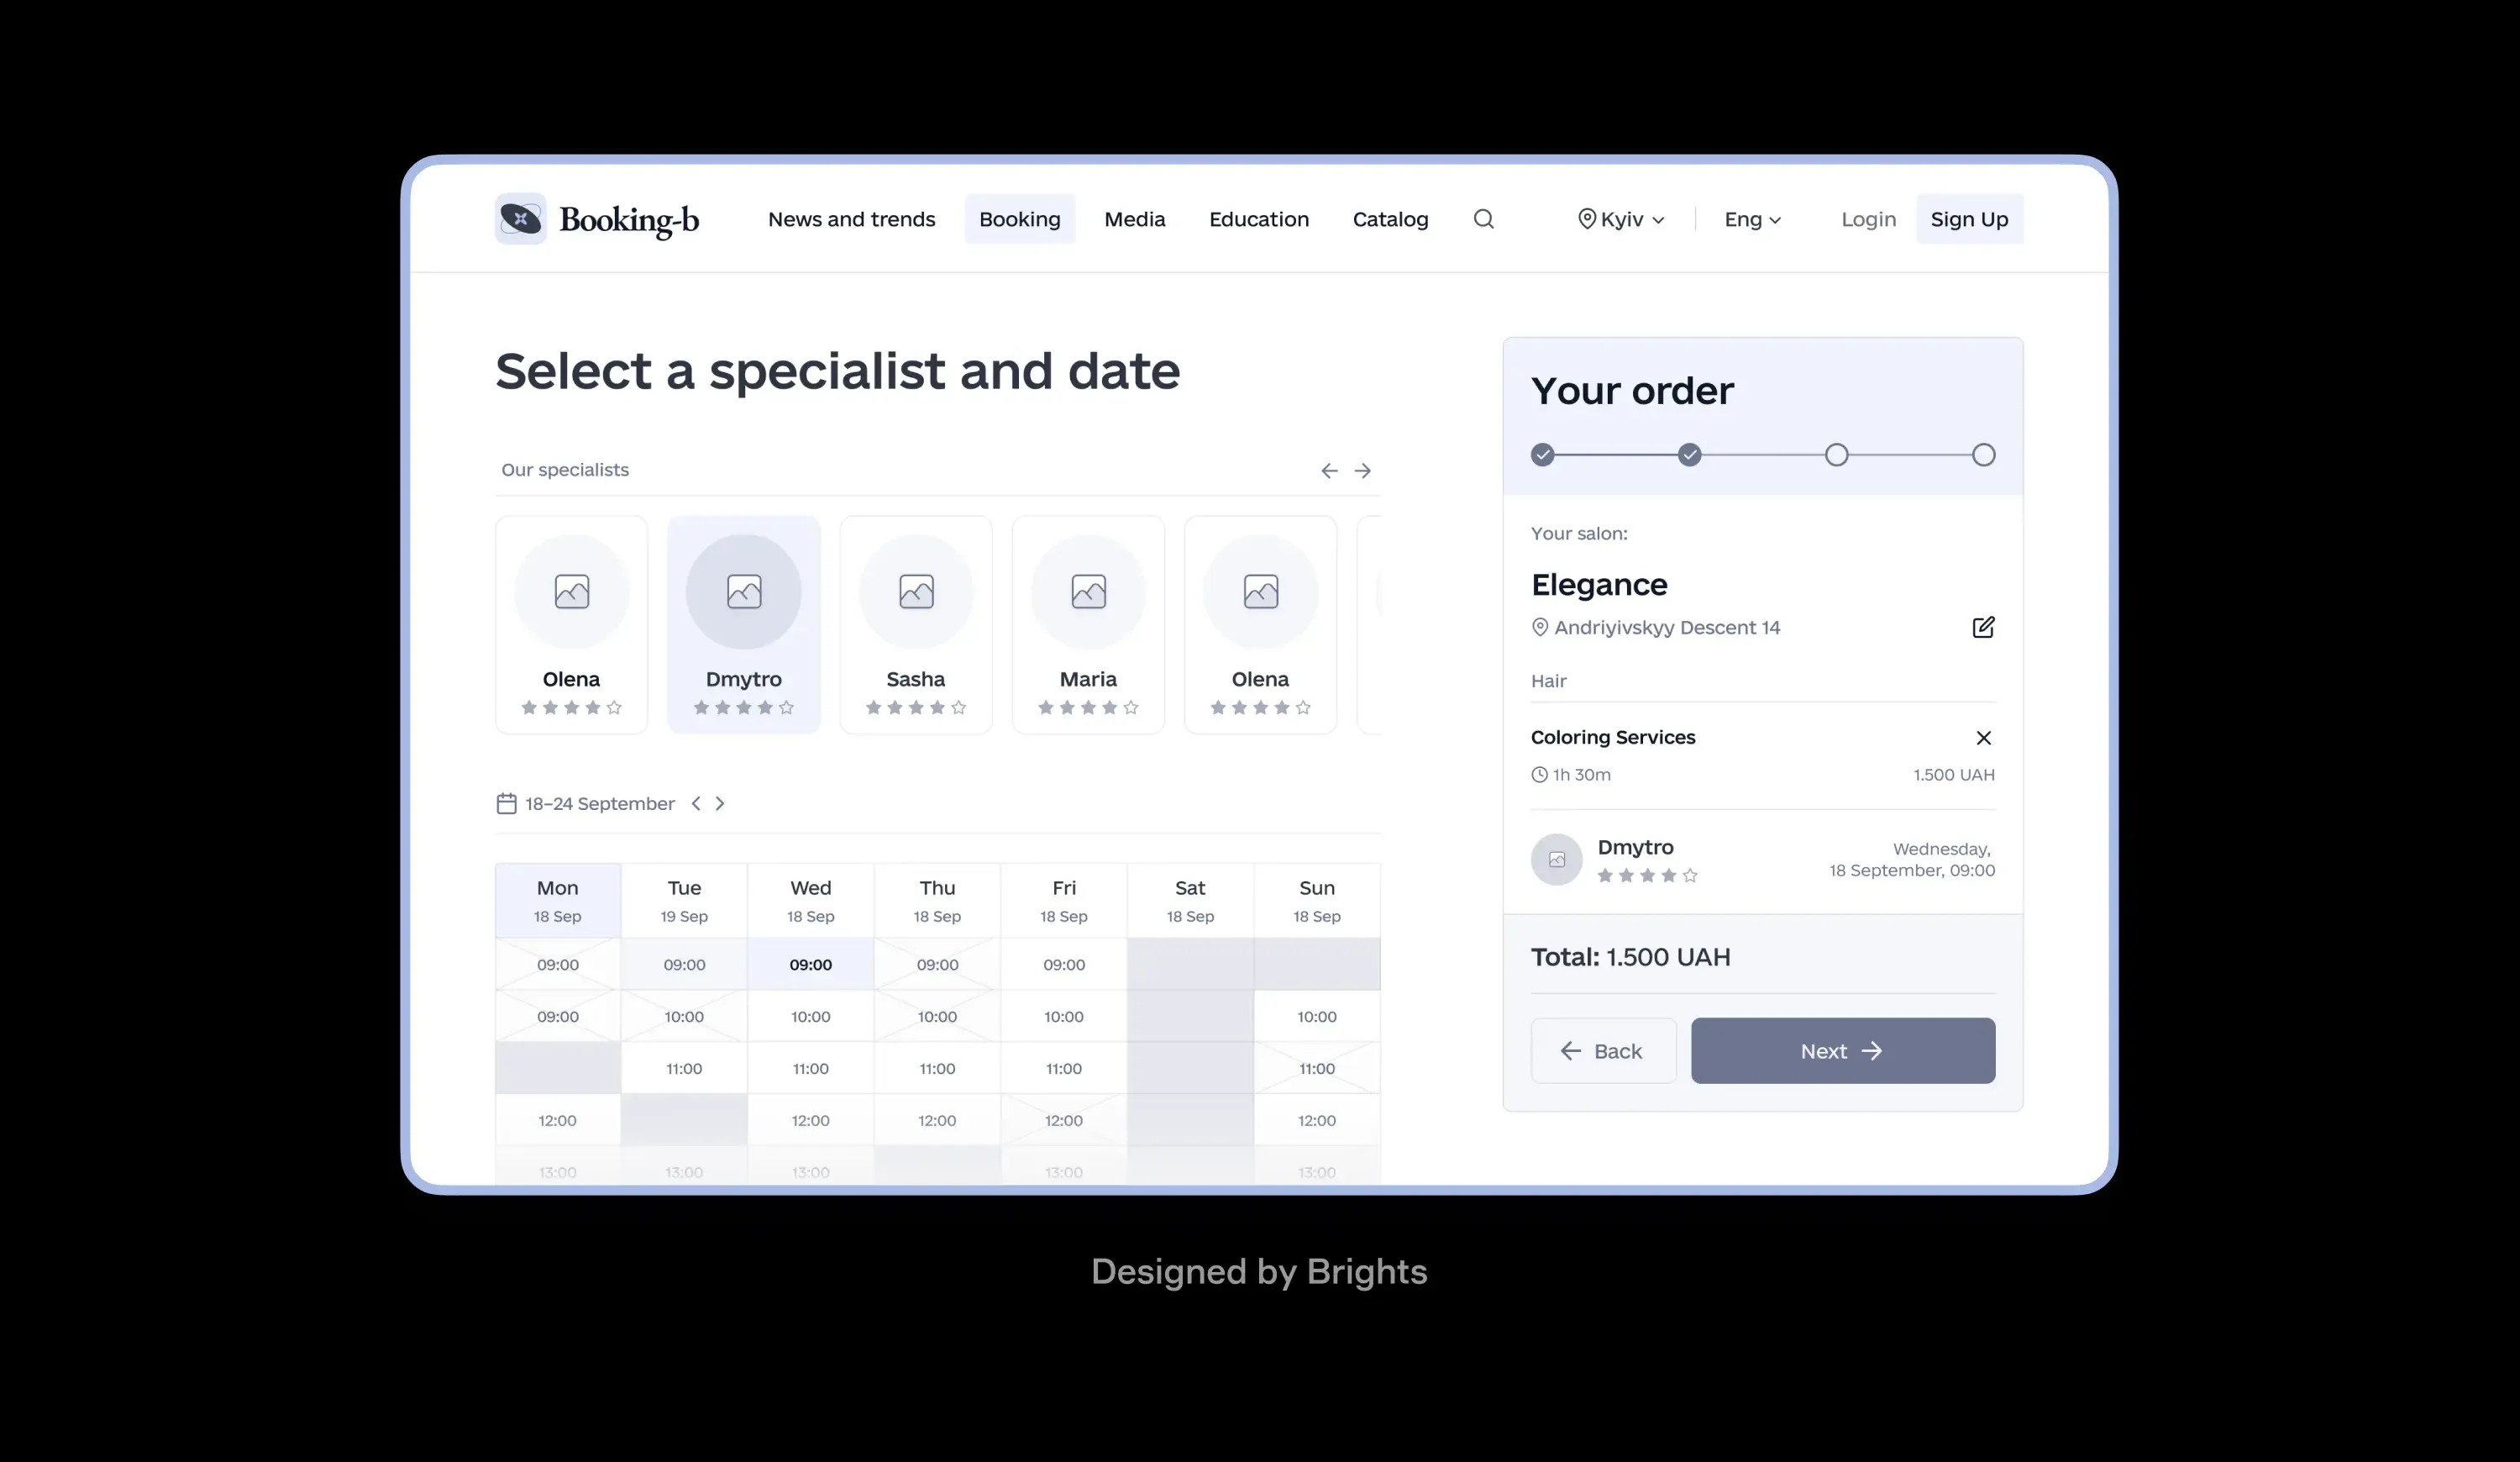Viewport: 2520px width, 1462px height.
Task: Select the Thu column header
Action: point(937,901)
